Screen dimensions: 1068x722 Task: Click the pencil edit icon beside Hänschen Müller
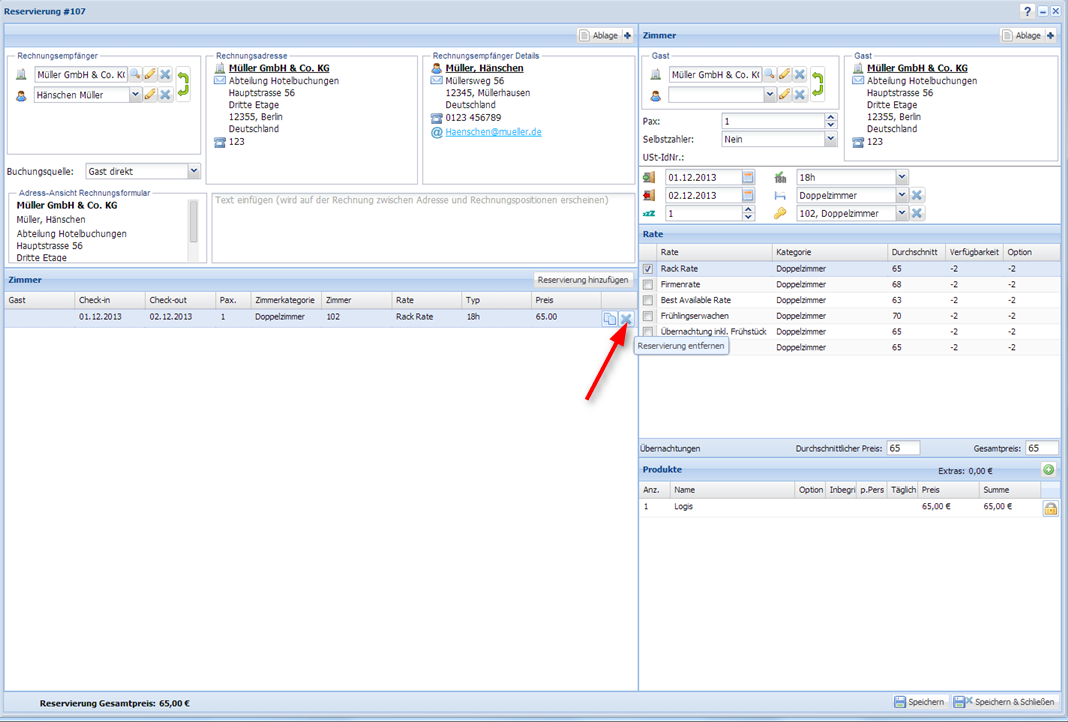pos(150,95)
